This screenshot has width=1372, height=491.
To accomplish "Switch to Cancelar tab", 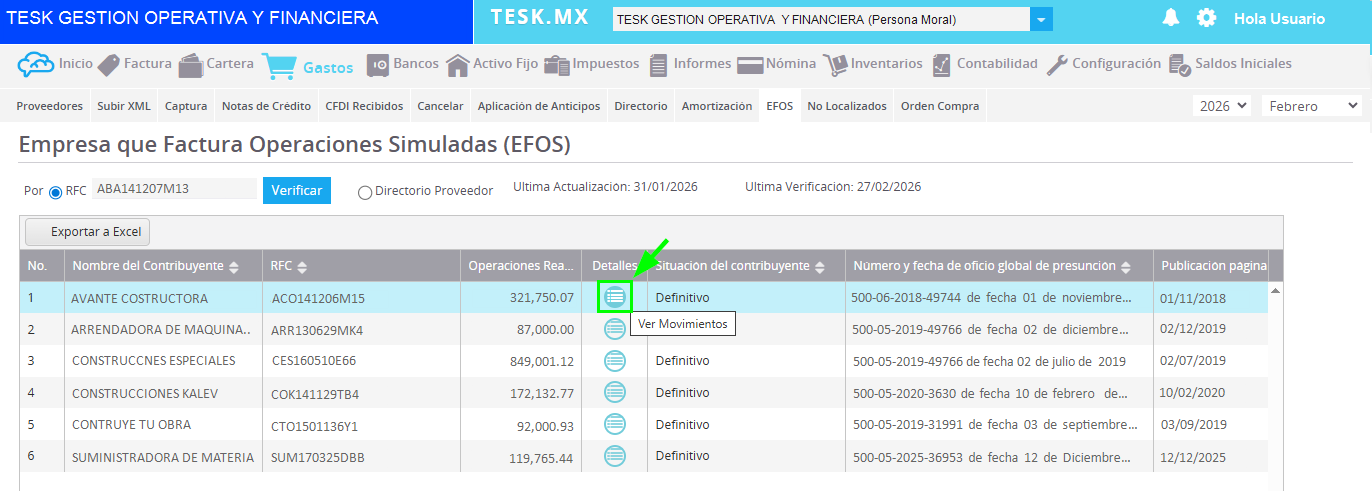I will pyautogui.click(x=440, y=106).
